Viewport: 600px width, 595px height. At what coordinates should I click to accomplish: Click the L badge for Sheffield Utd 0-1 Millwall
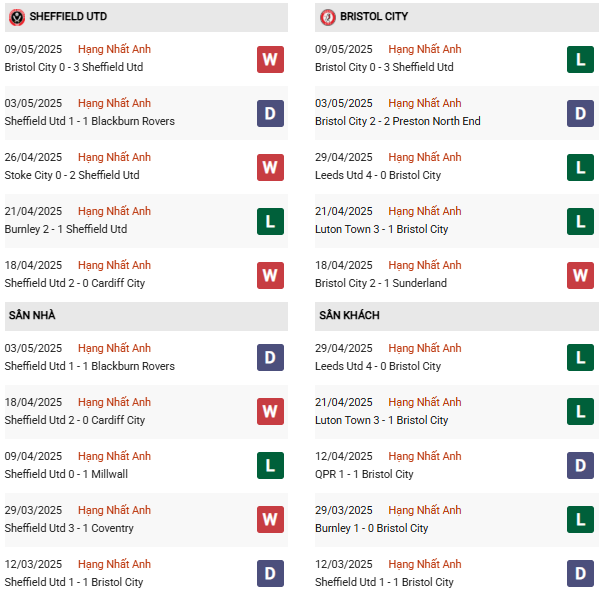270,465
